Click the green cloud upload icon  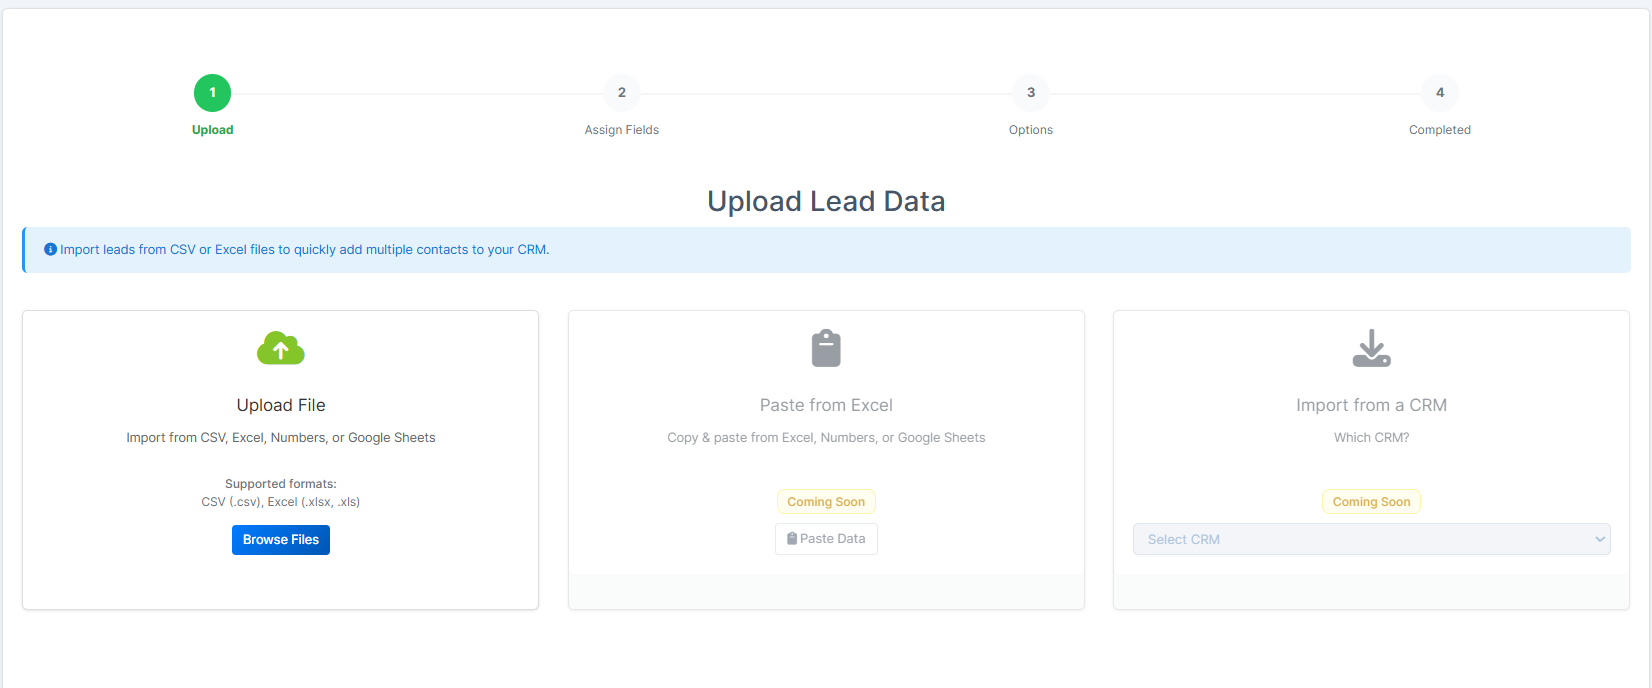point(281,348)
